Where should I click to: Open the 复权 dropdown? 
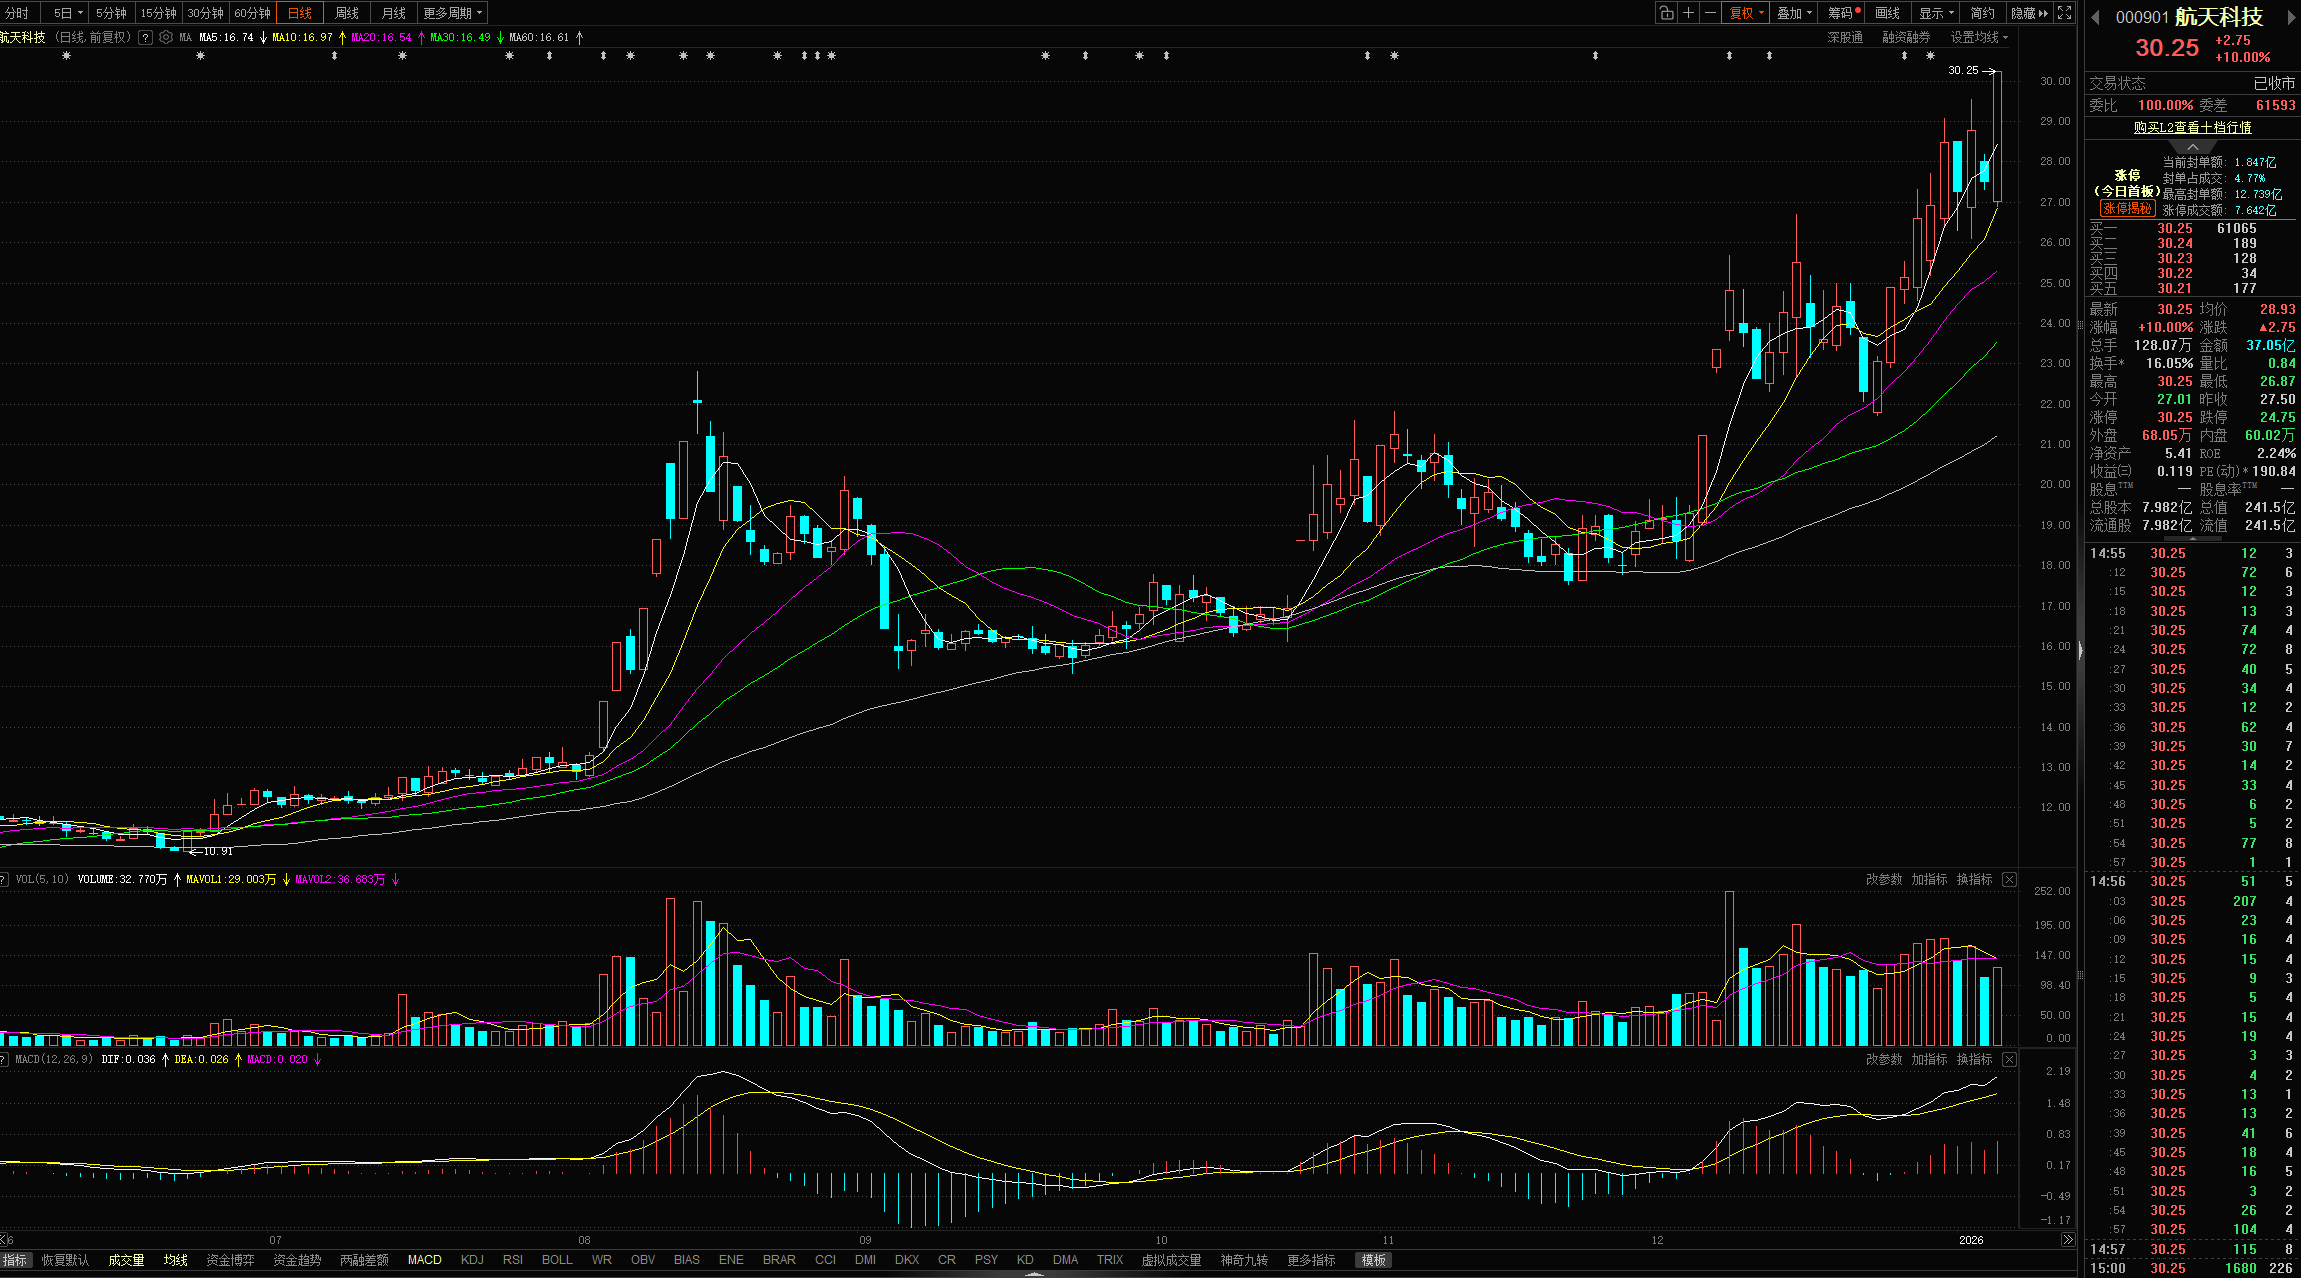point(1747,13)
